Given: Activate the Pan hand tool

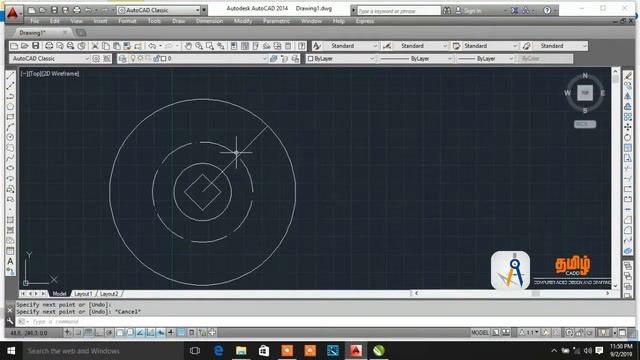Looking at the screenshot, I should click(188, 46).
